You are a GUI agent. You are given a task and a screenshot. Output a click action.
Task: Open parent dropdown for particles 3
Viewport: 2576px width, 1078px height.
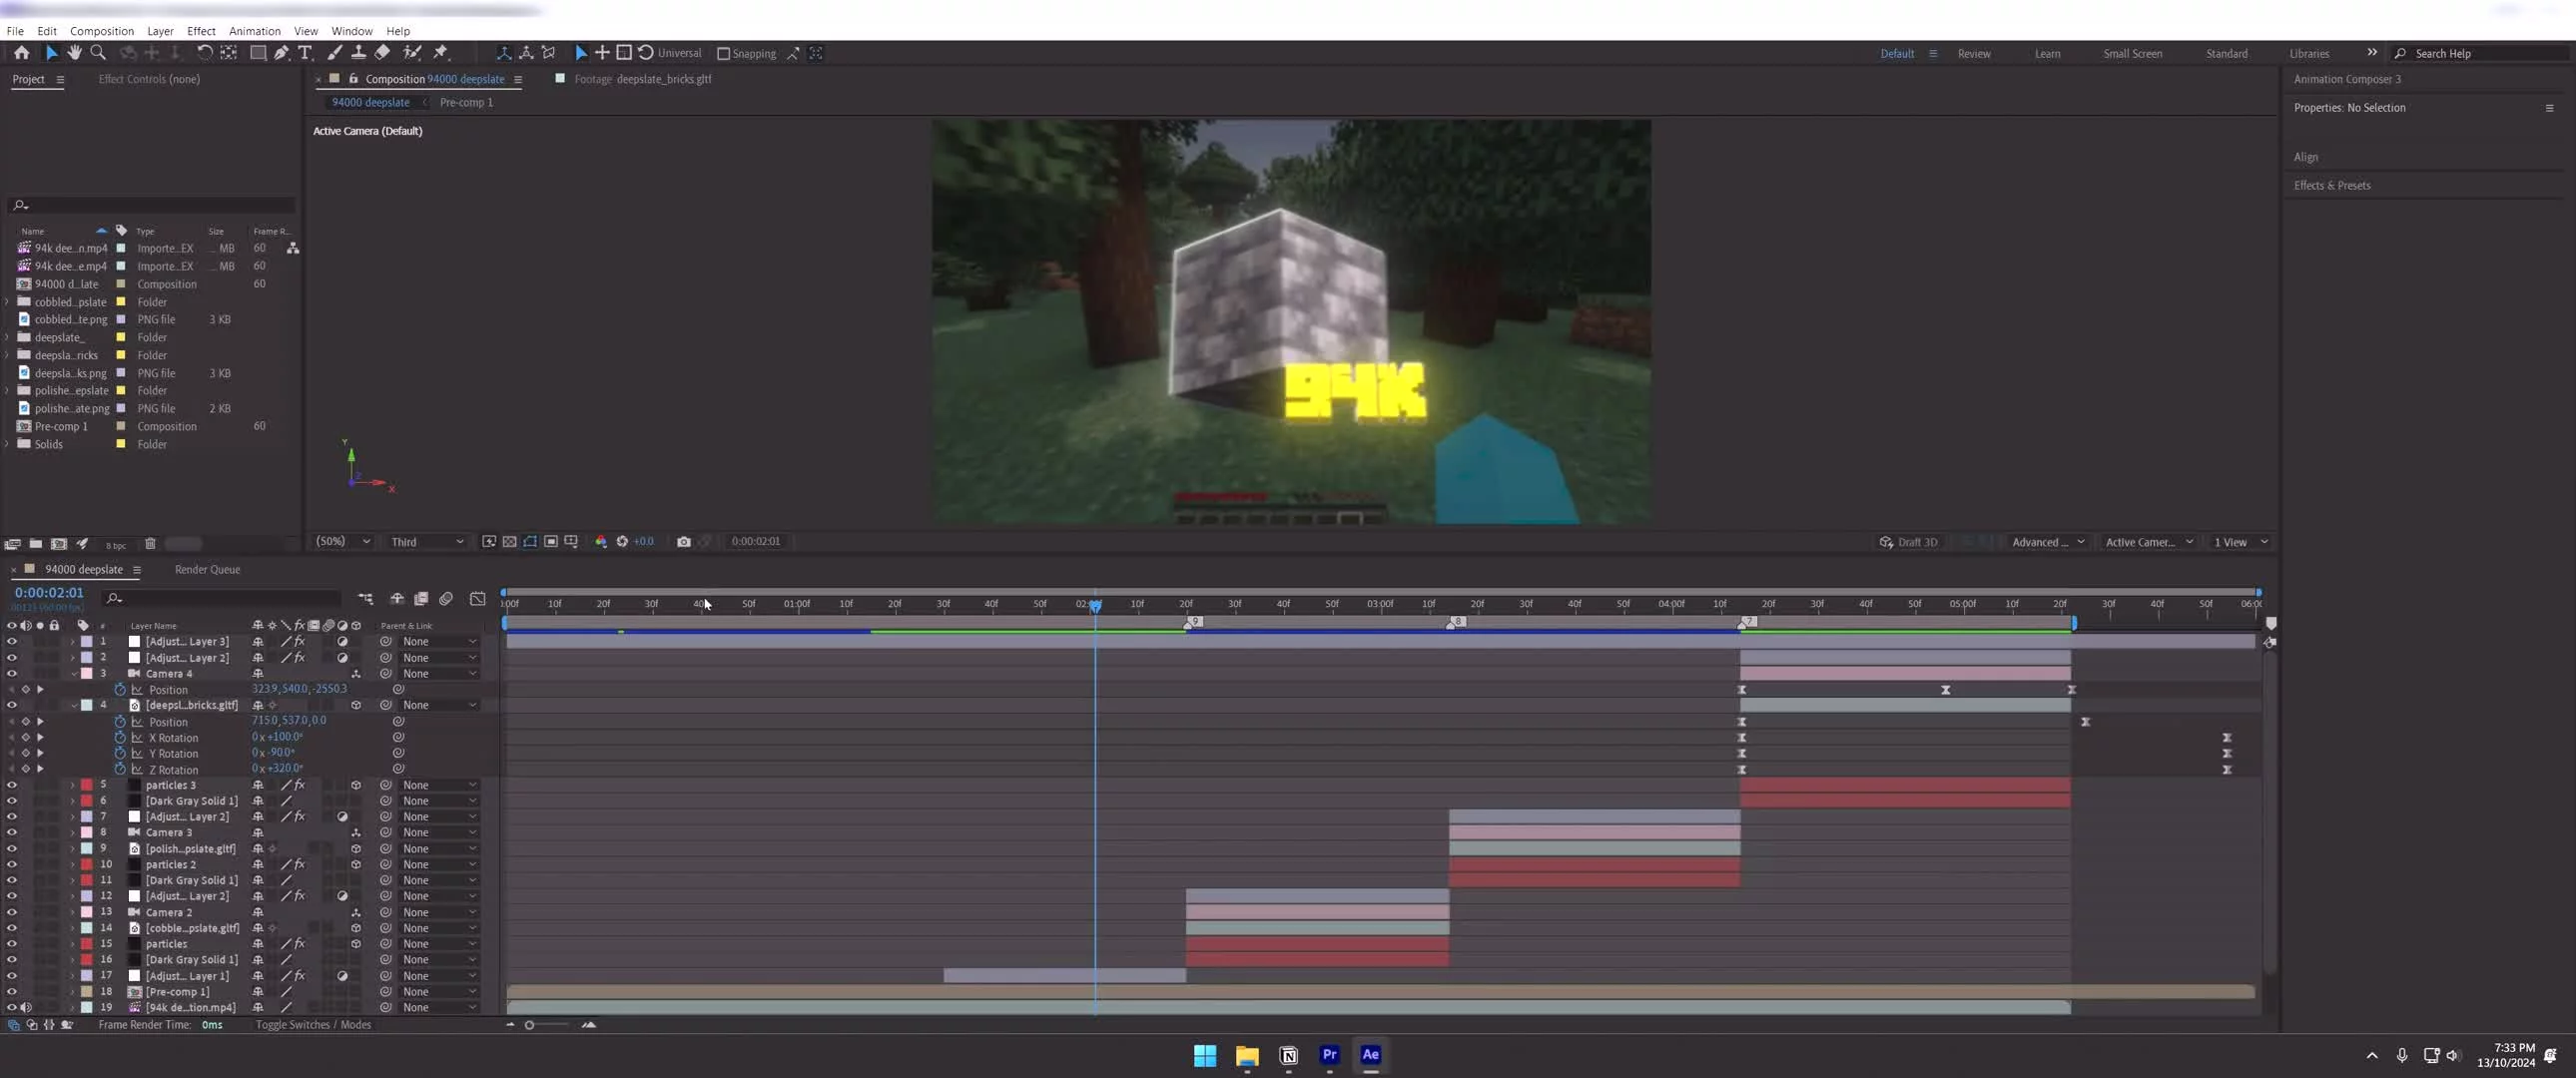(439, 786)
